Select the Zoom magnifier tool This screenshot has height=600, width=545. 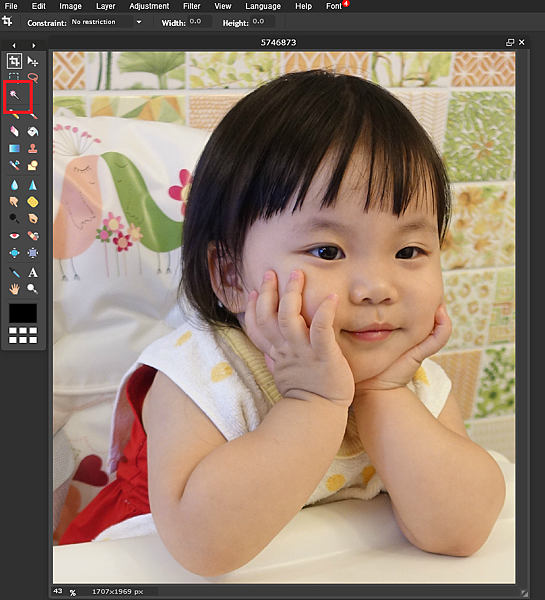tap(33, 289)
